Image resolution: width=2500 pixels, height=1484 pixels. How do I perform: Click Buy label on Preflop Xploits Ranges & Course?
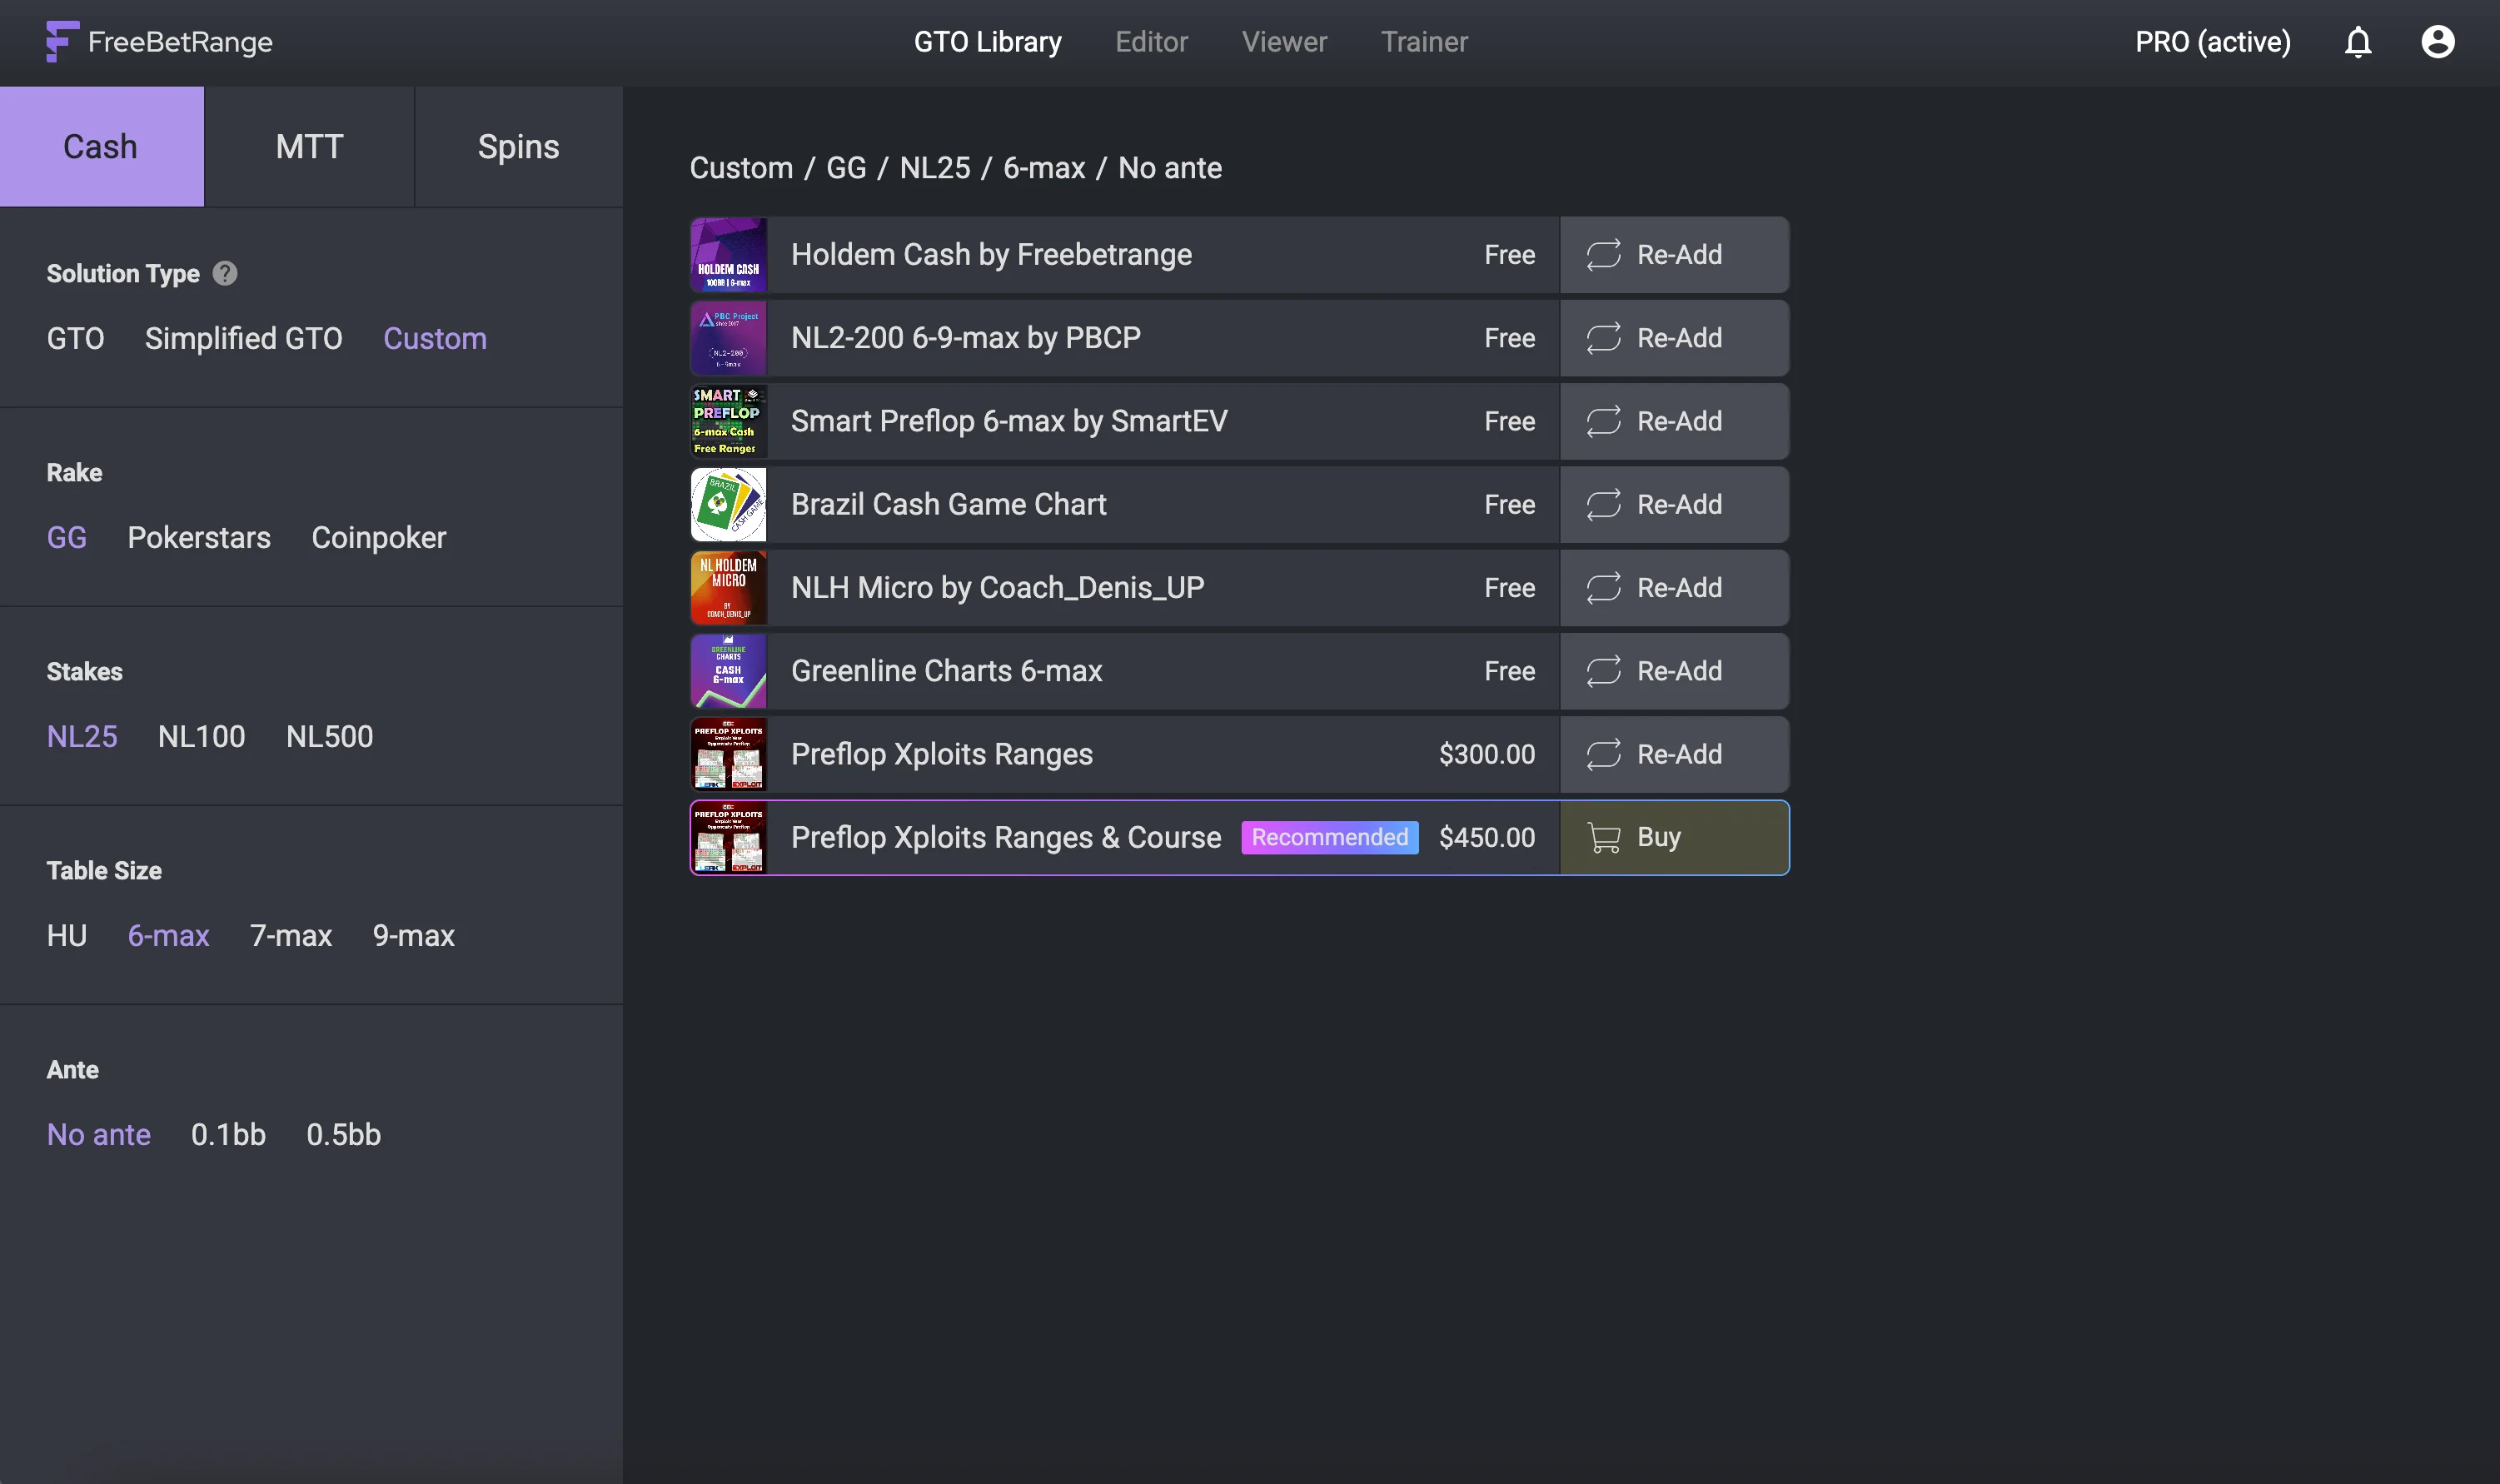pos(1658,837)
